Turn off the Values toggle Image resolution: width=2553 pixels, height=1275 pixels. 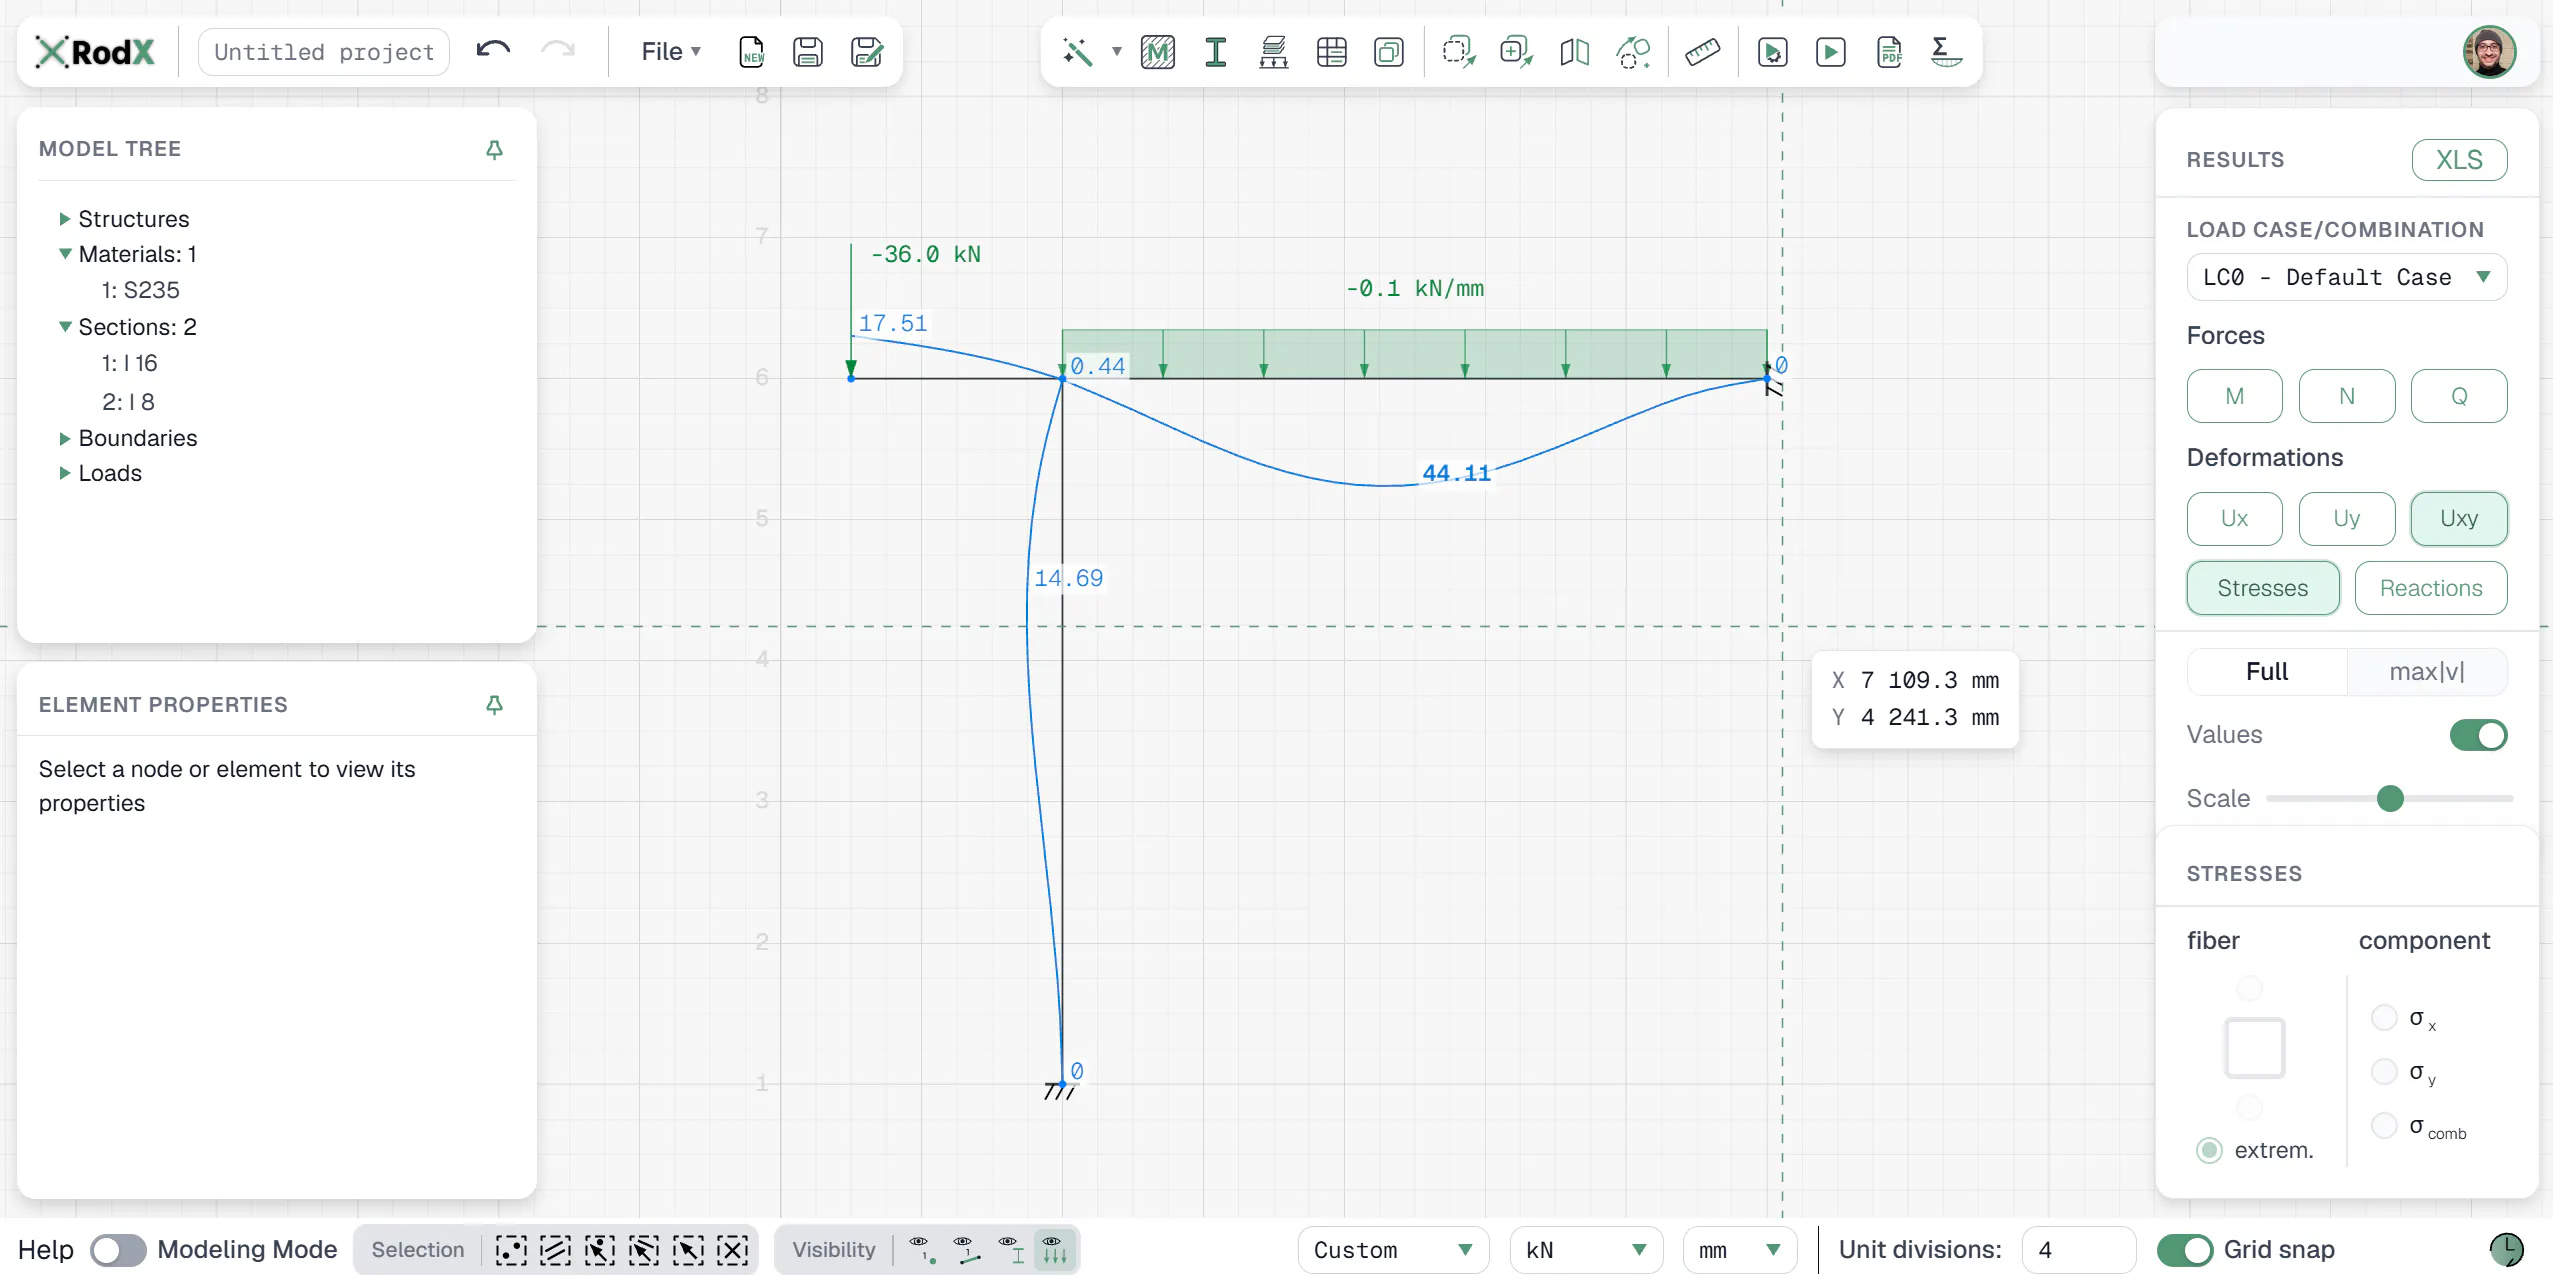pos(2478,735)
